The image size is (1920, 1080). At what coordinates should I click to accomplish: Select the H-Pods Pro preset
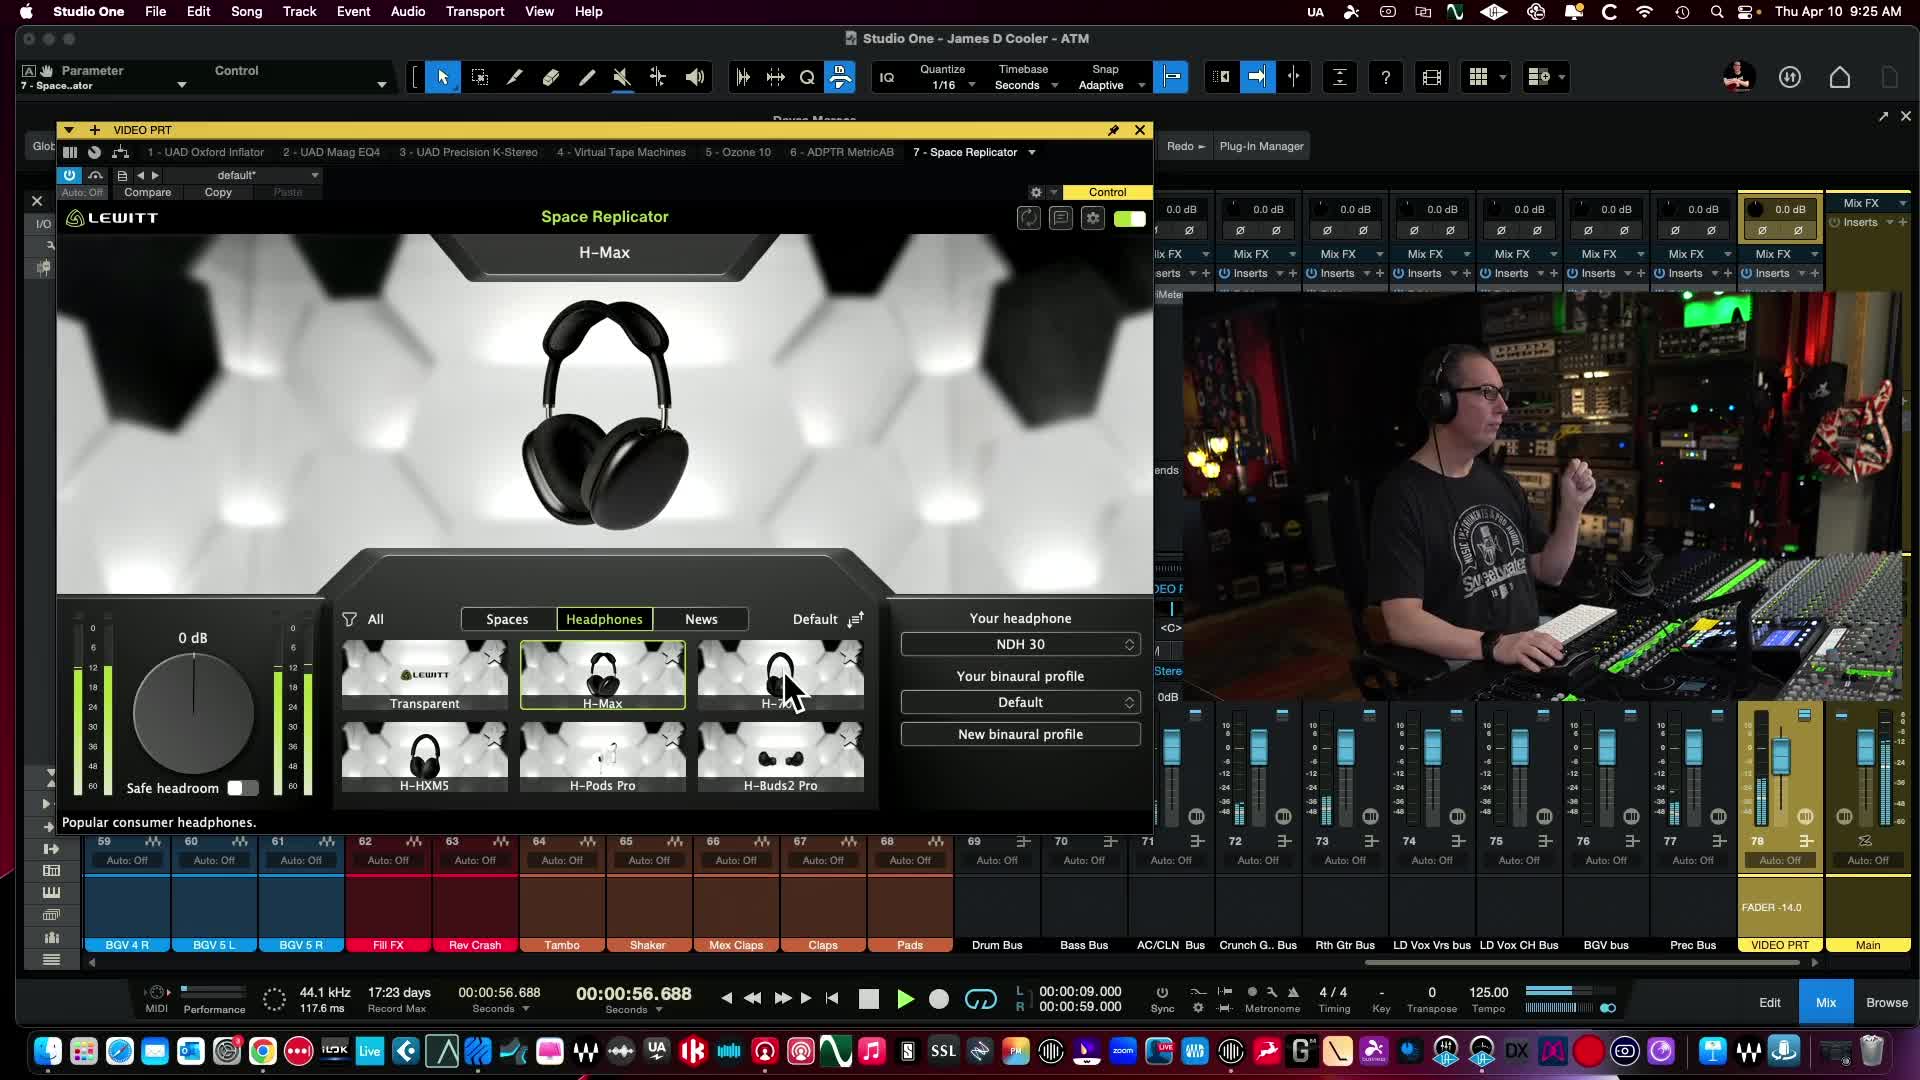pos(602,757)
